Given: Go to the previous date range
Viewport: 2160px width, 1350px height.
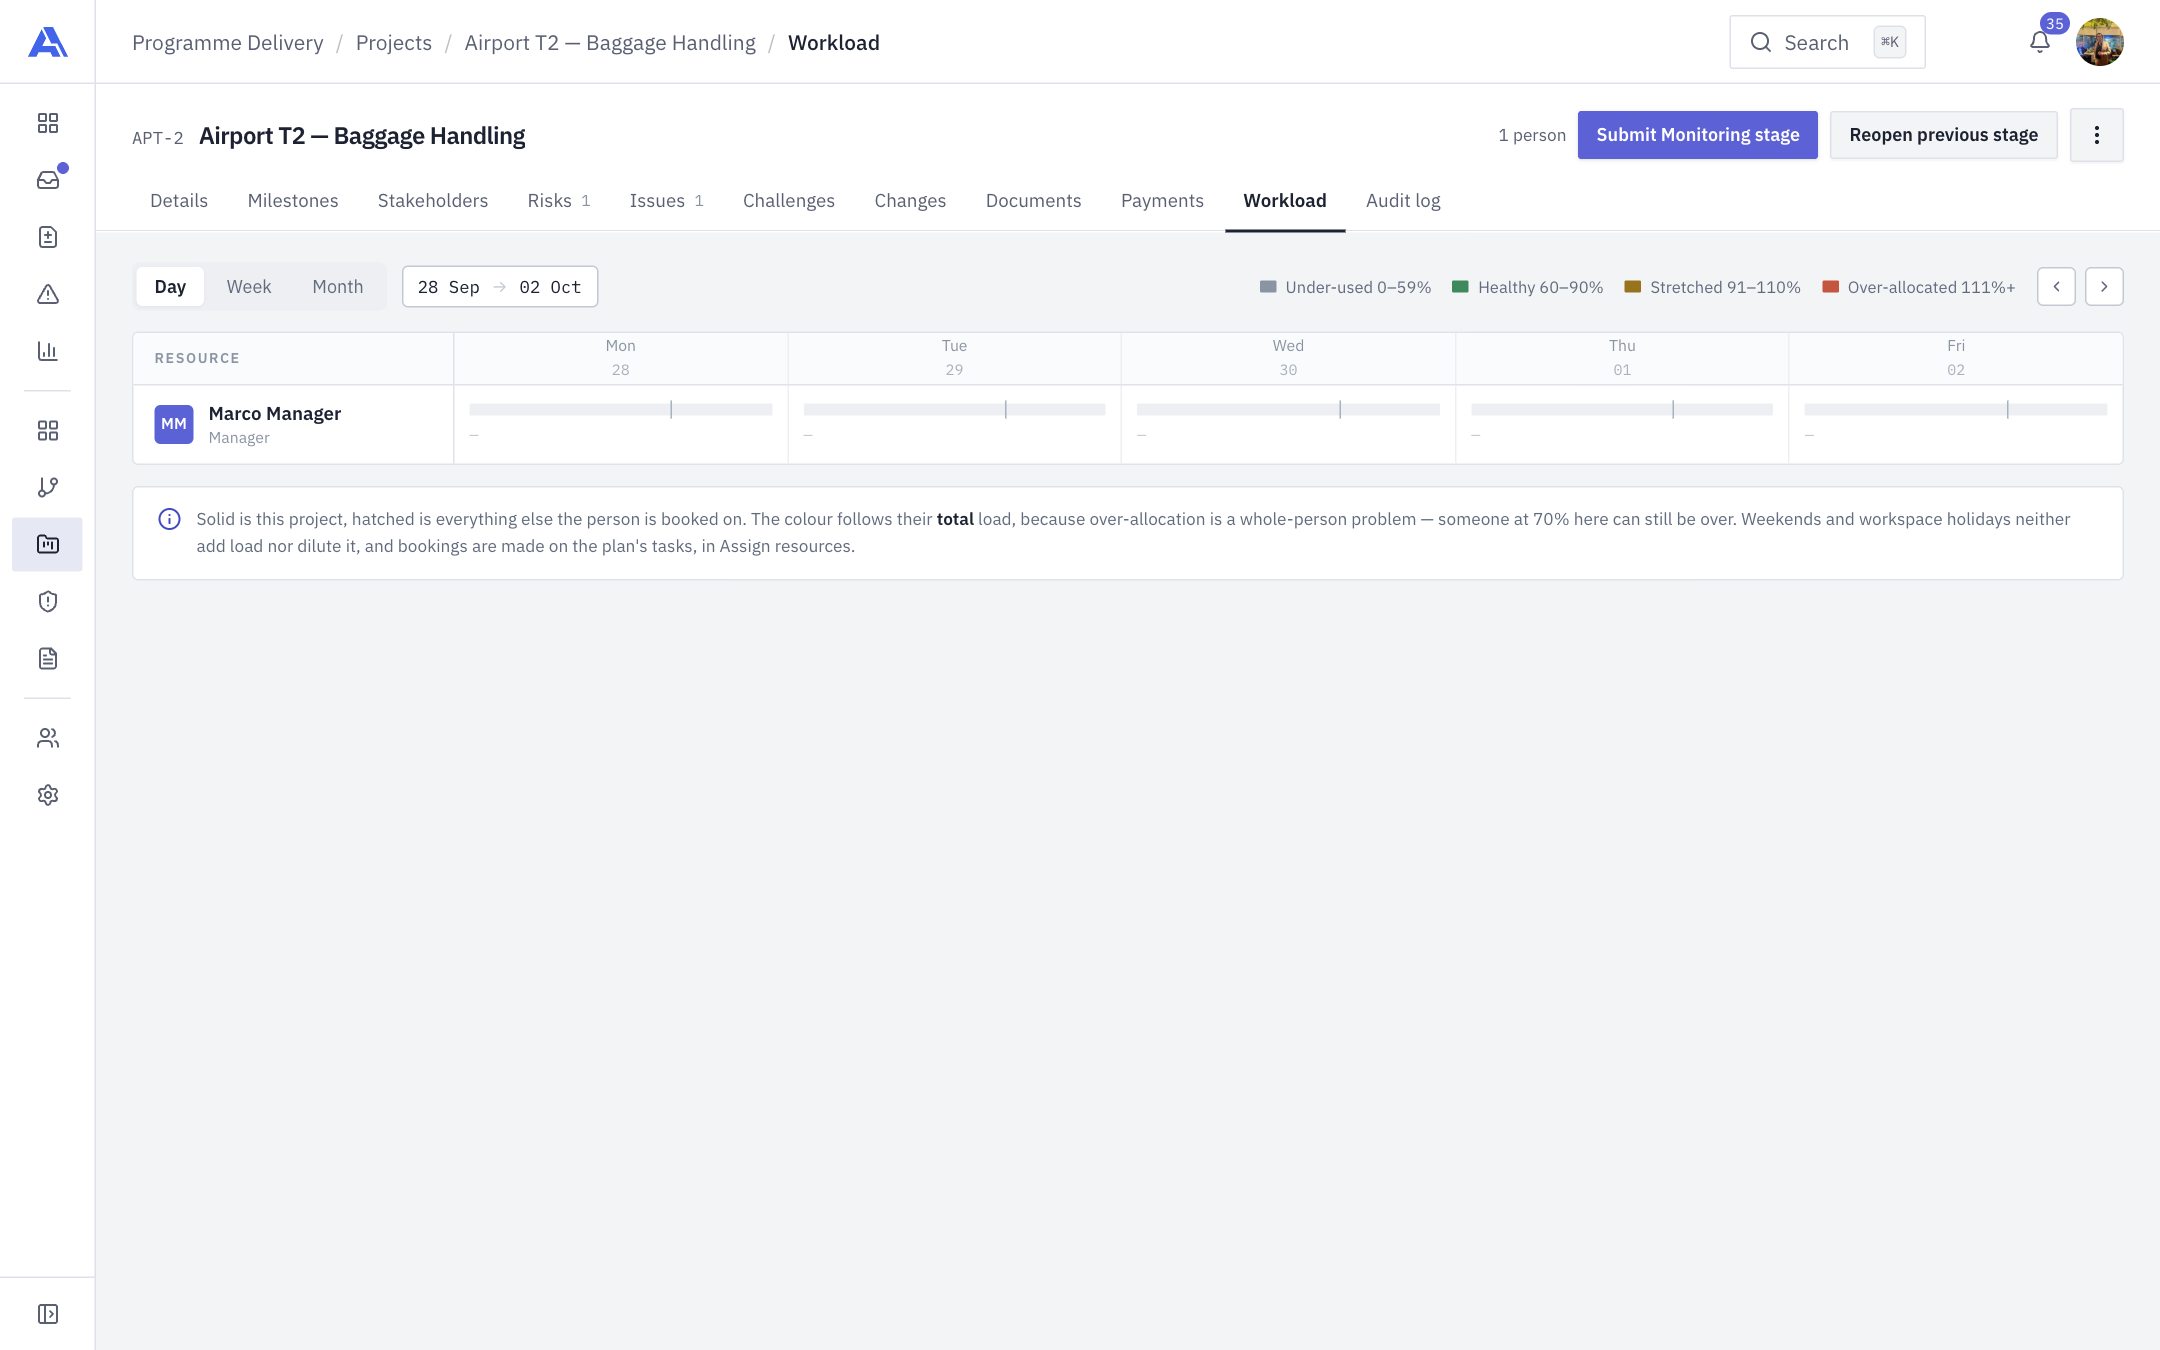Looking at the screenshot, I should (2056, 287).
